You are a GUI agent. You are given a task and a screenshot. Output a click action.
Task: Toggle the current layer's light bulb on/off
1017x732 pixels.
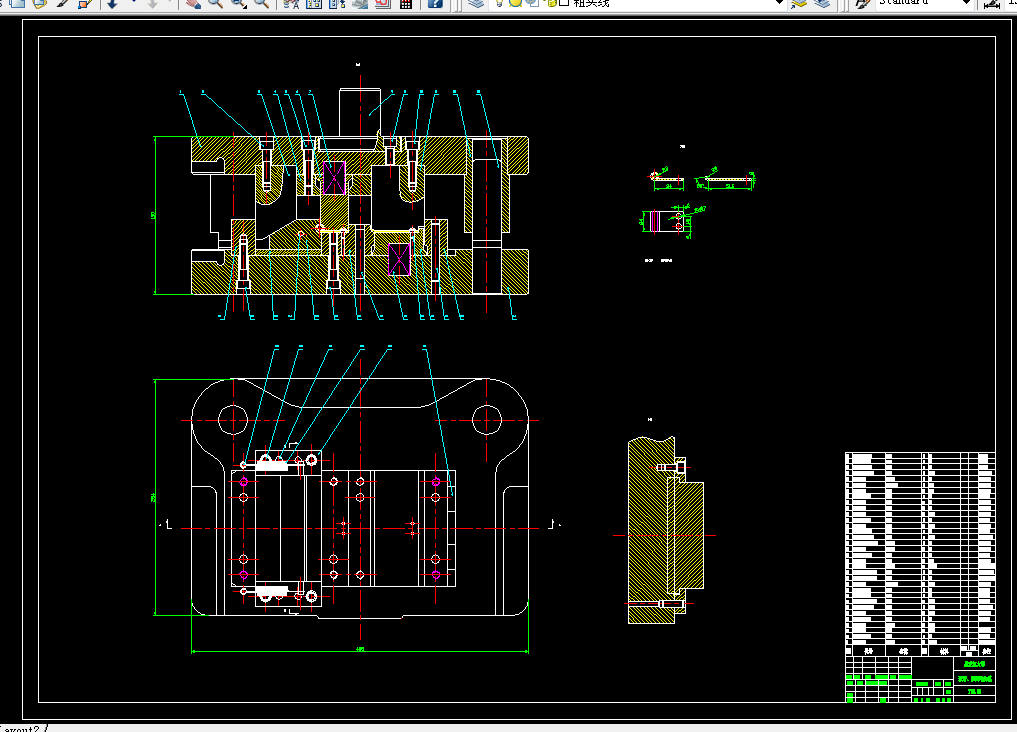(x=499, y=3)
